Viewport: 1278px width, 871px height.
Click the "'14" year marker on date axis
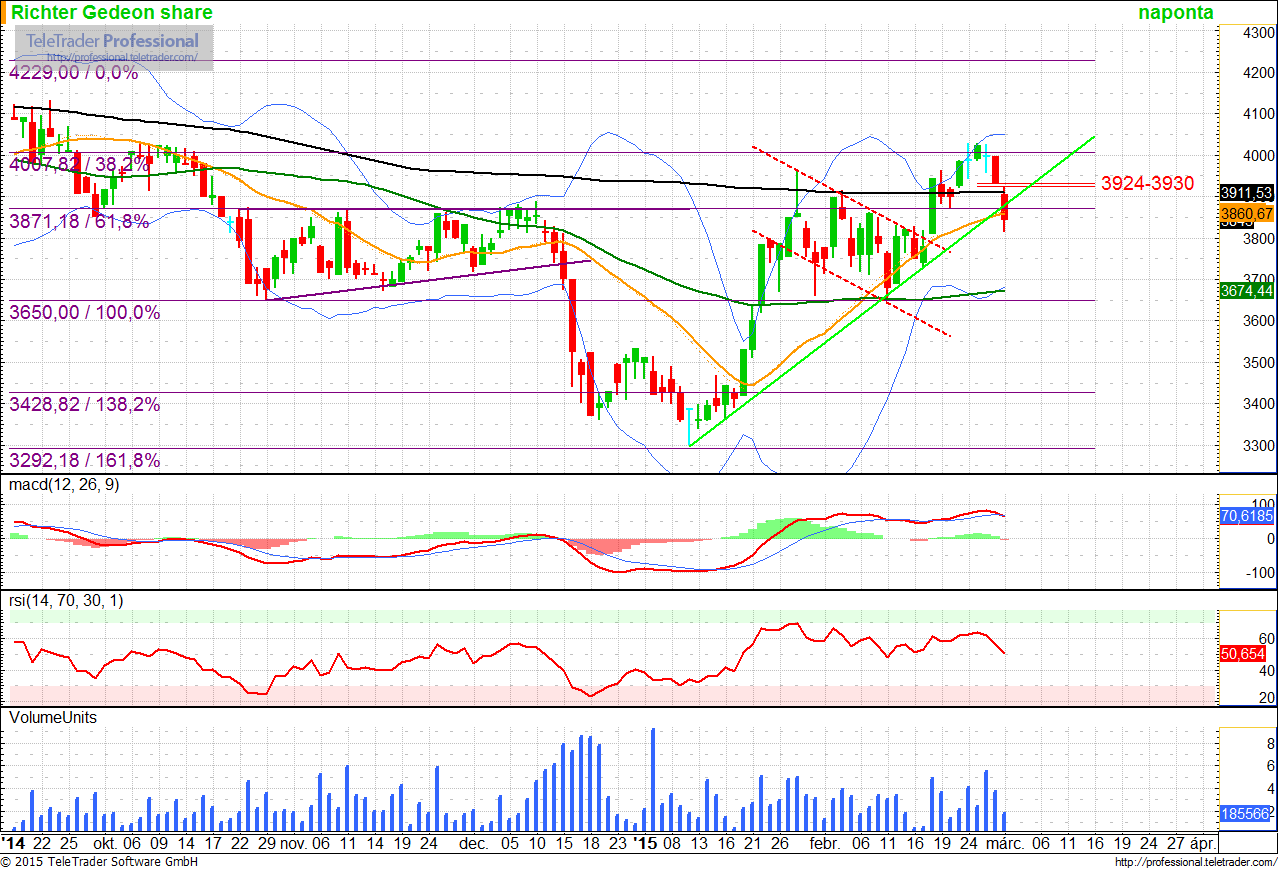click(x=14, y=843)
